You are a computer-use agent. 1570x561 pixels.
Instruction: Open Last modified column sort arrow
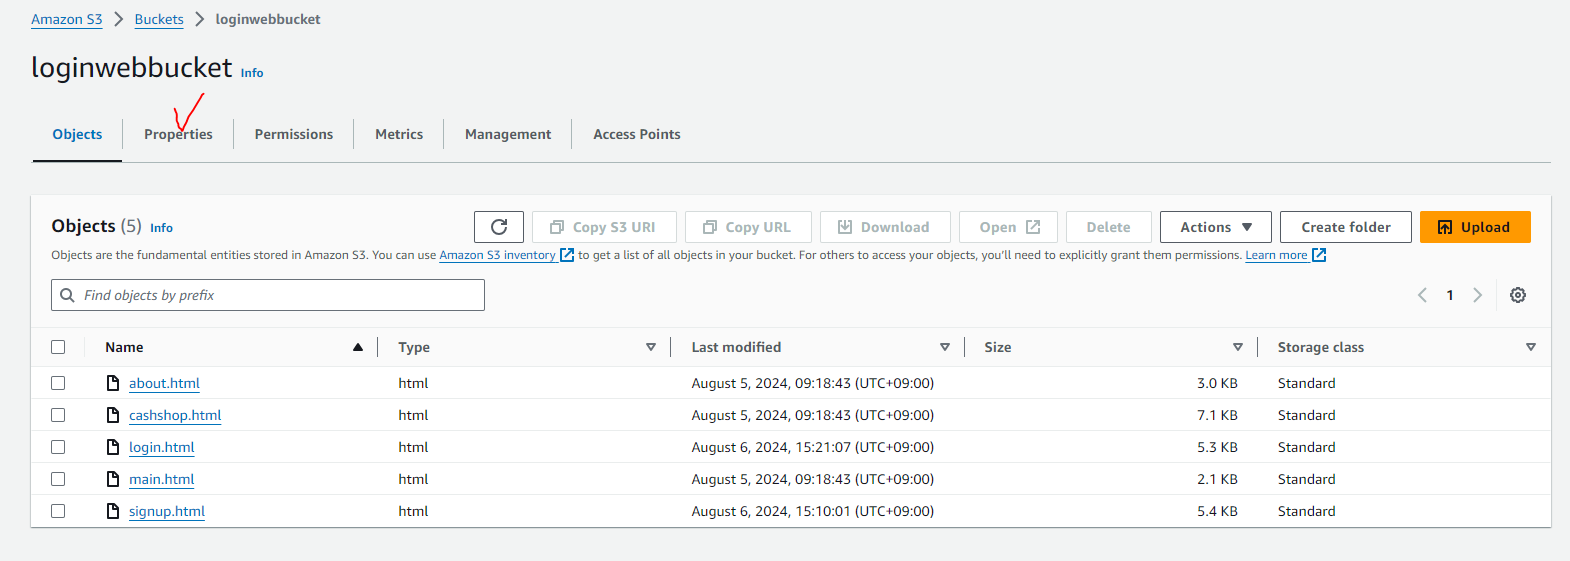[945, 347]
